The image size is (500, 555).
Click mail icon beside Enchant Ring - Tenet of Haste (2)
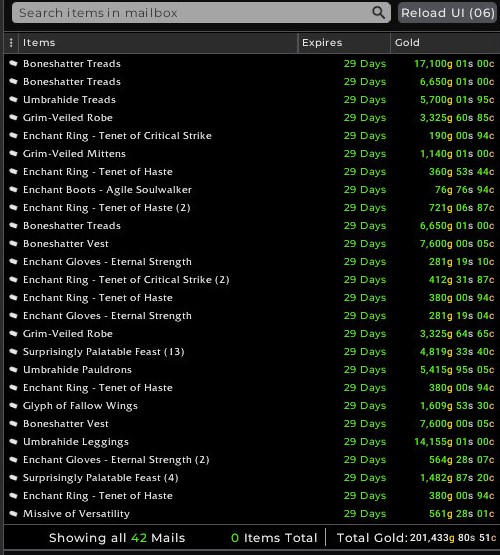click(x=13, y=207)
